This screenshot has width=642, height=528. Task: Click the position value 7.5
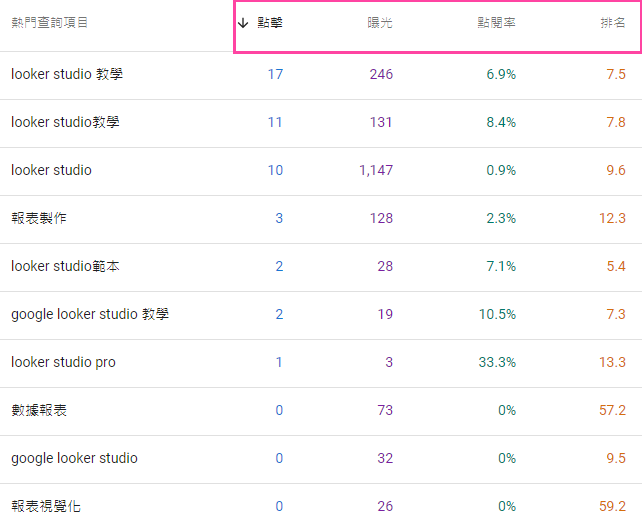click(x=616, y=74)
